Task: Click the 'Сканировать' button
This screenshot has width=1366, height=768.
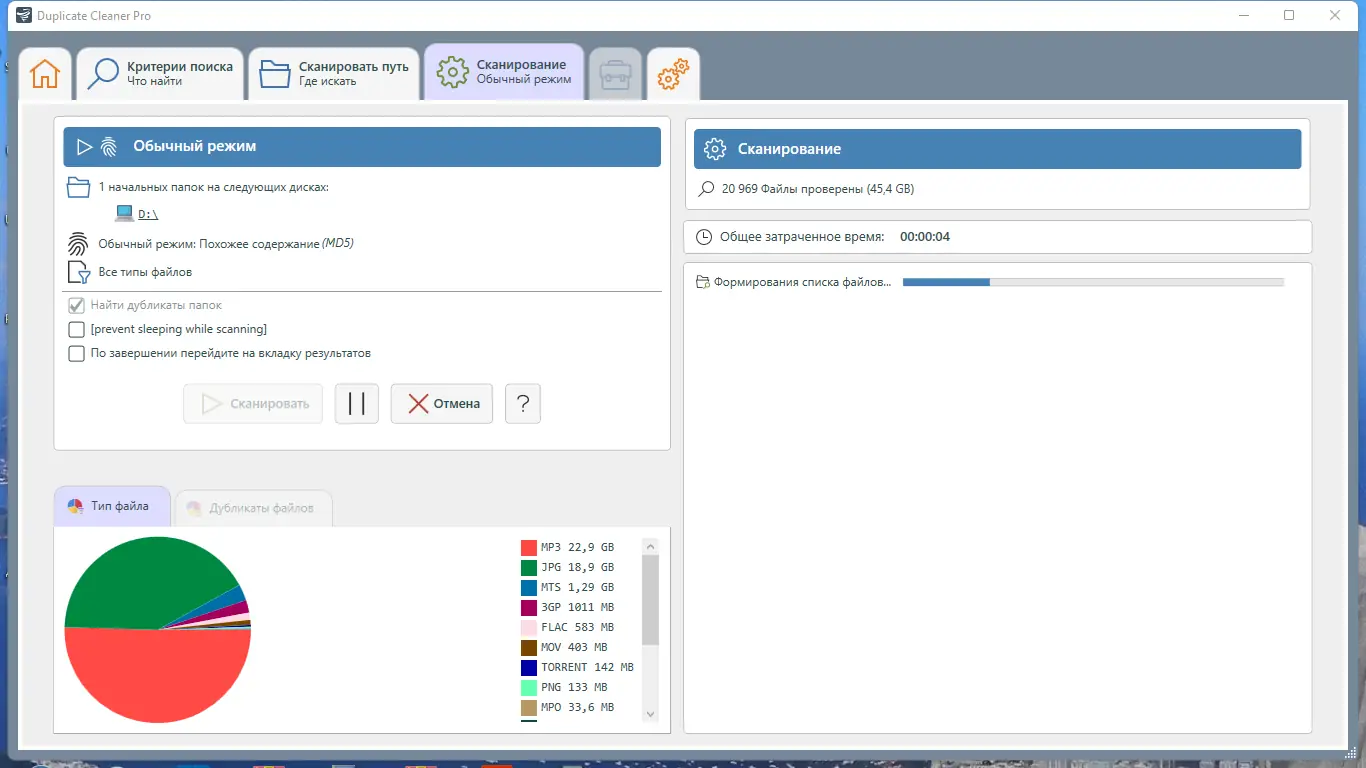Action: (253, 404)
